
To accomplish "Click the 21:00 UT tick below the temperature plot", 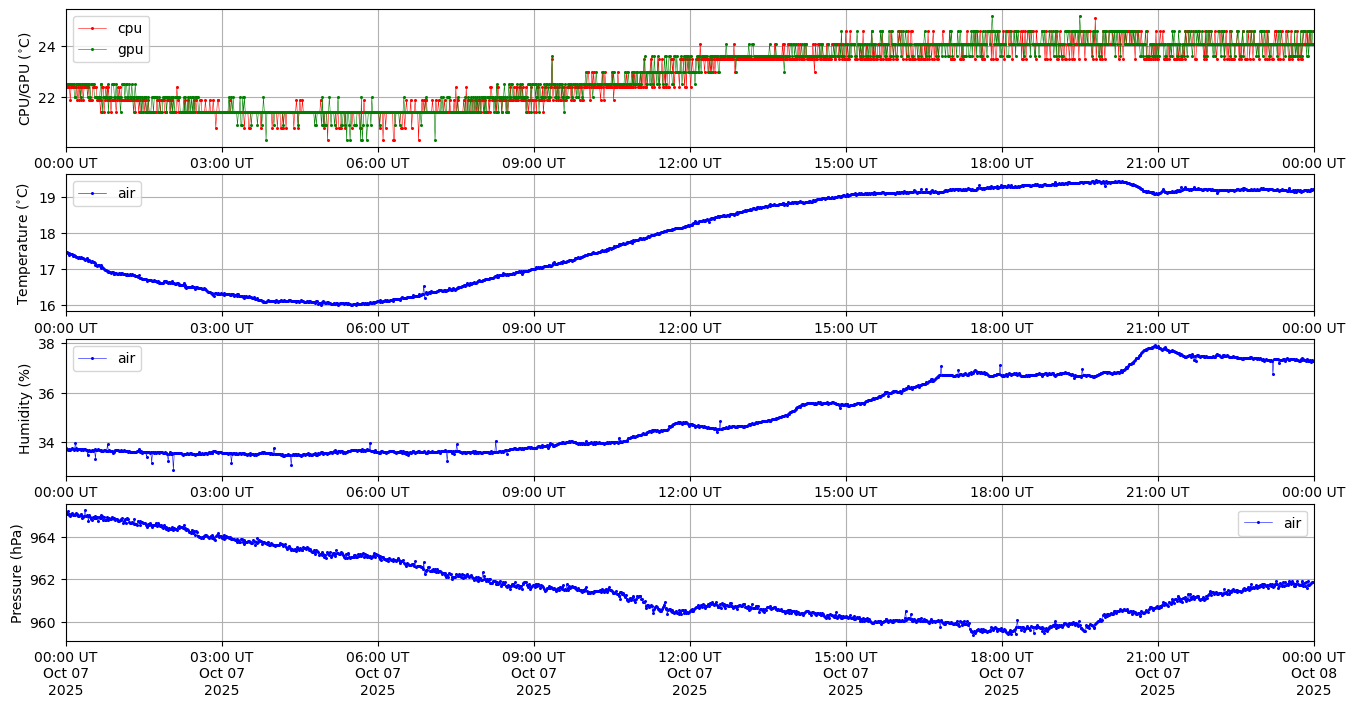I will pyautogui.click(x=1158, y=328).
